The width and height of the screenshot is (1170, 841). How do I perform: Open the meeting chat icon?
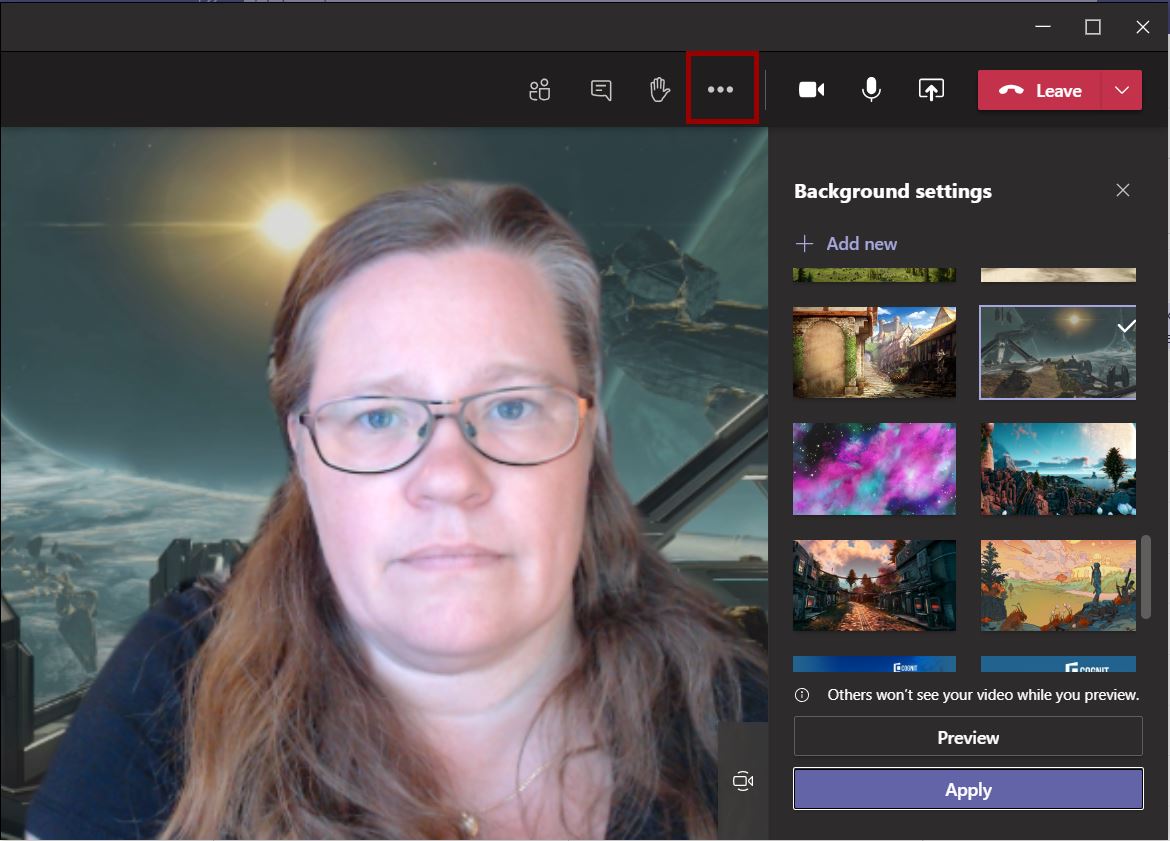(601, 90)
